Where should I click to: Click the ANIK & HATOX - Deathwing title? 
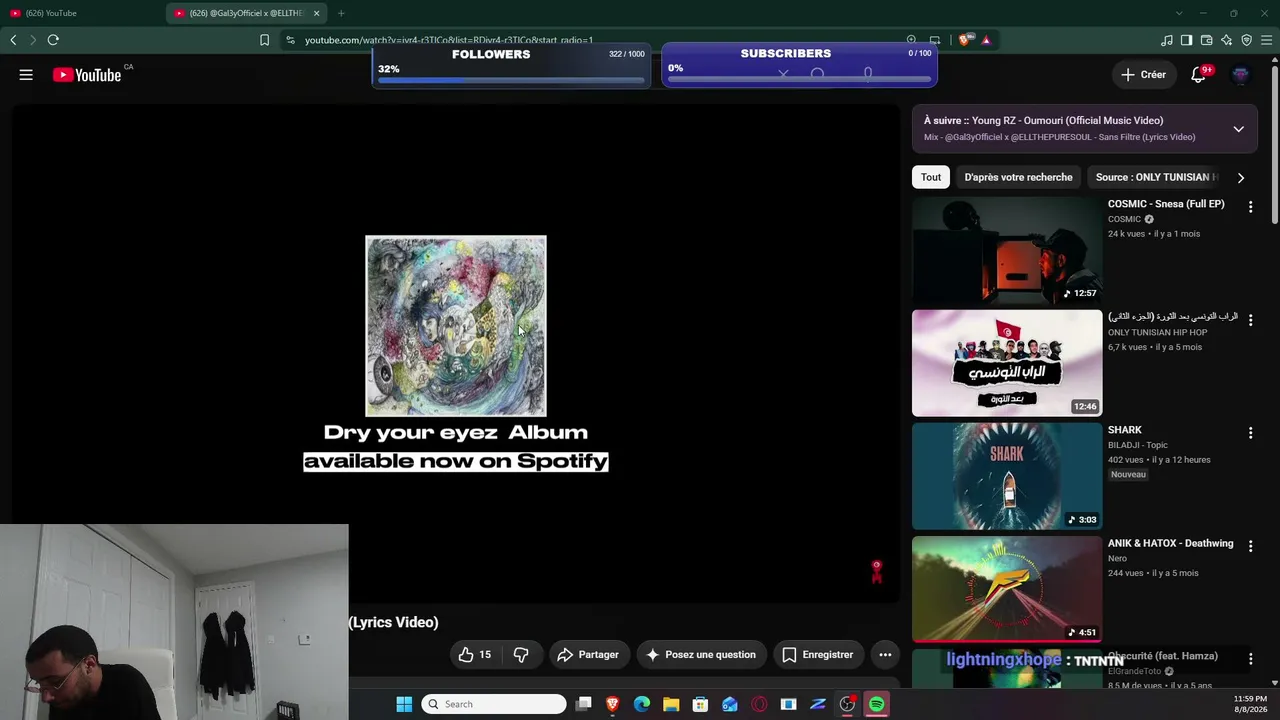click(1171, 543)
